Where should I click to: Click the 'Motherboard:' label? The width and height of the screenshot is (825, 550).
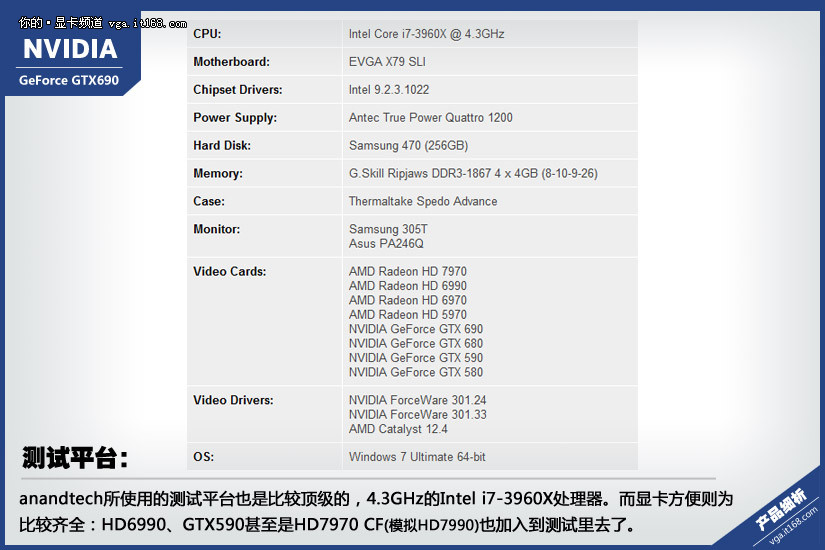pyautogui.click(x=232, y=62)
